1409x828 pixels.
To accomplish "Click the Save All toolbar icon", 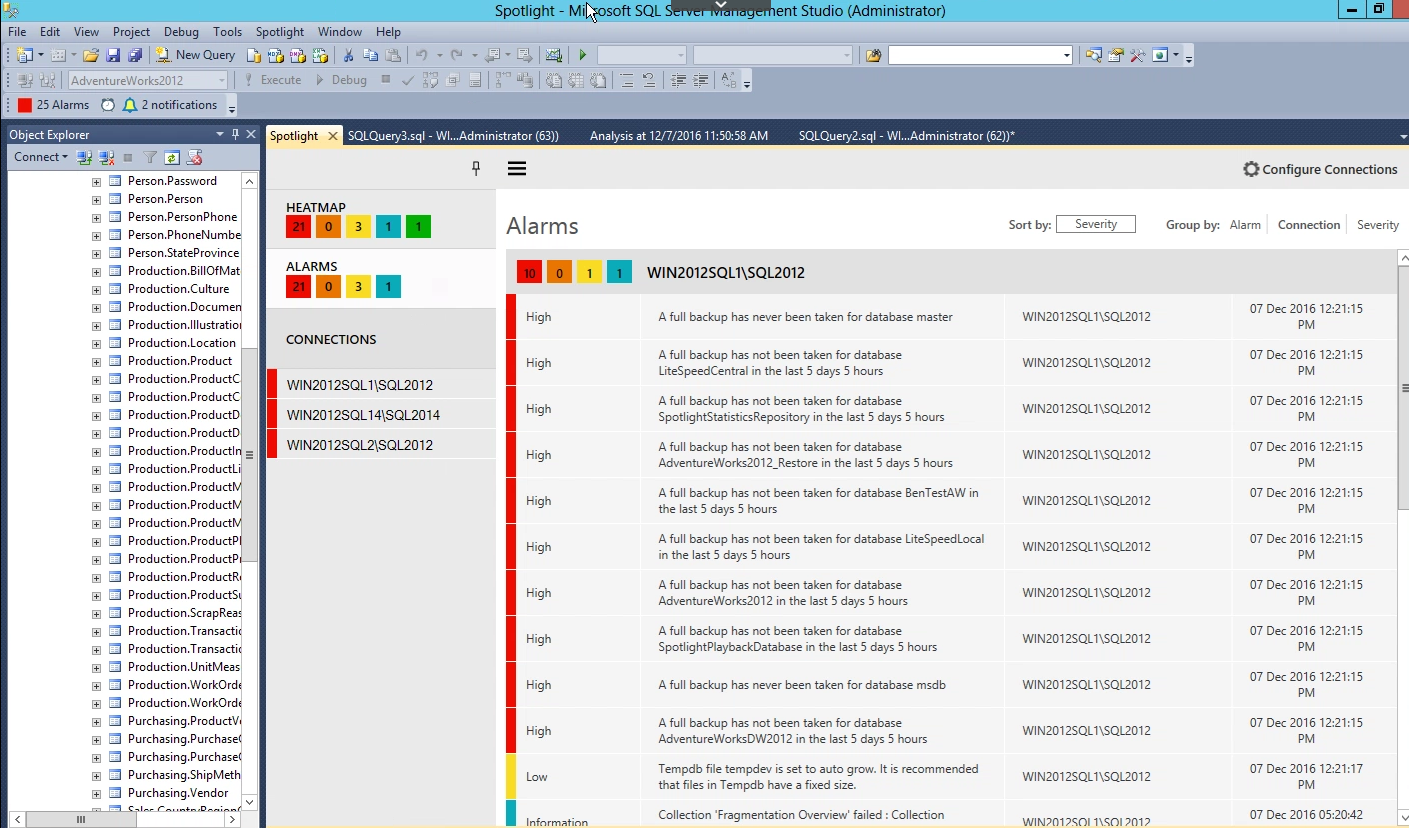I will point(134,55).
